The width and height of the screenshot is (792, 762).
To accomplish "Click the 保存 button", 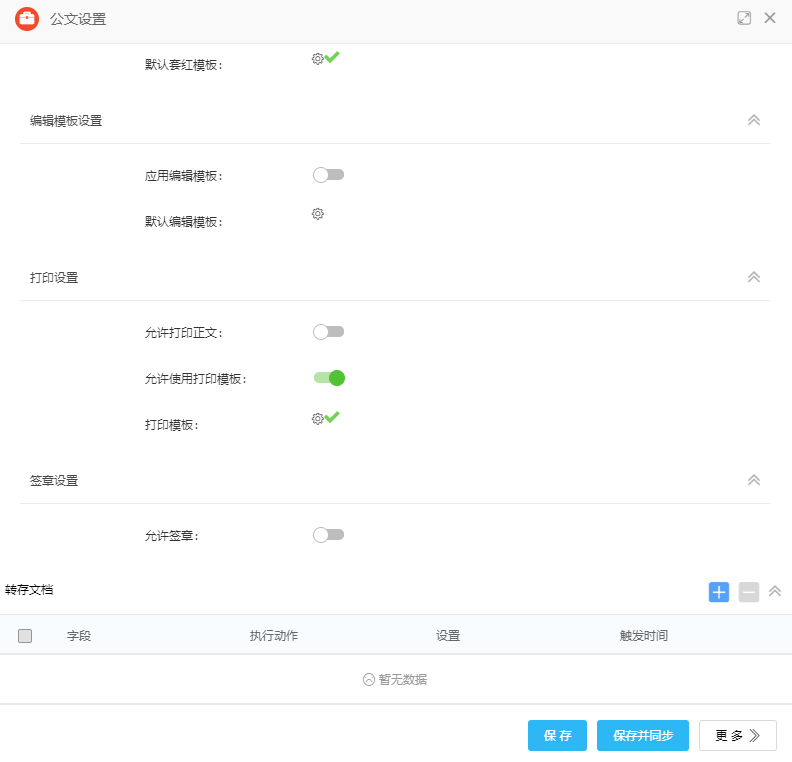I will click(557, 736).
